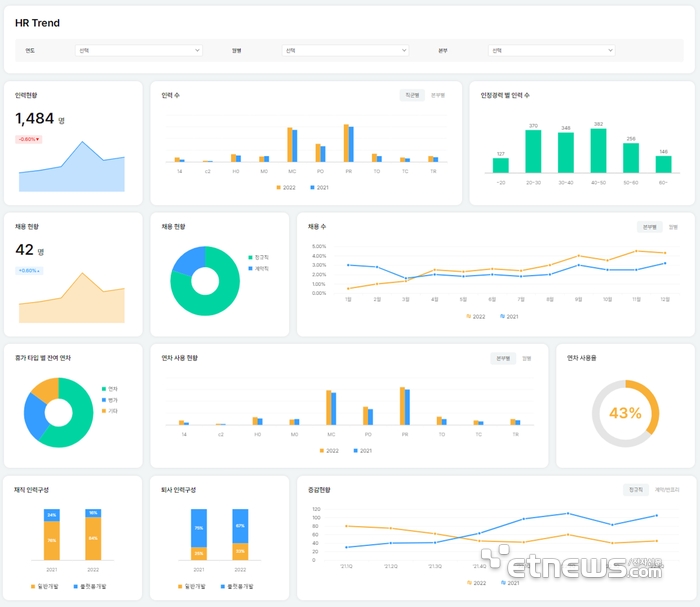Click 정규직 button in 증감현황 card
This screenshot has height=607, width=700.
[635, 490]
